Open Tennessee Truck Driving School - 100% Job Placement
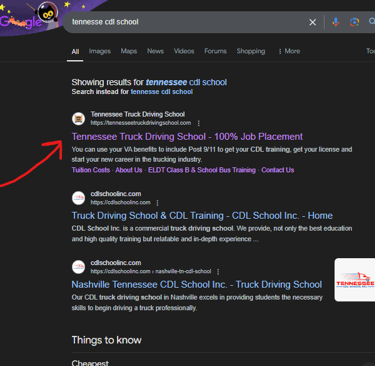 187,137
